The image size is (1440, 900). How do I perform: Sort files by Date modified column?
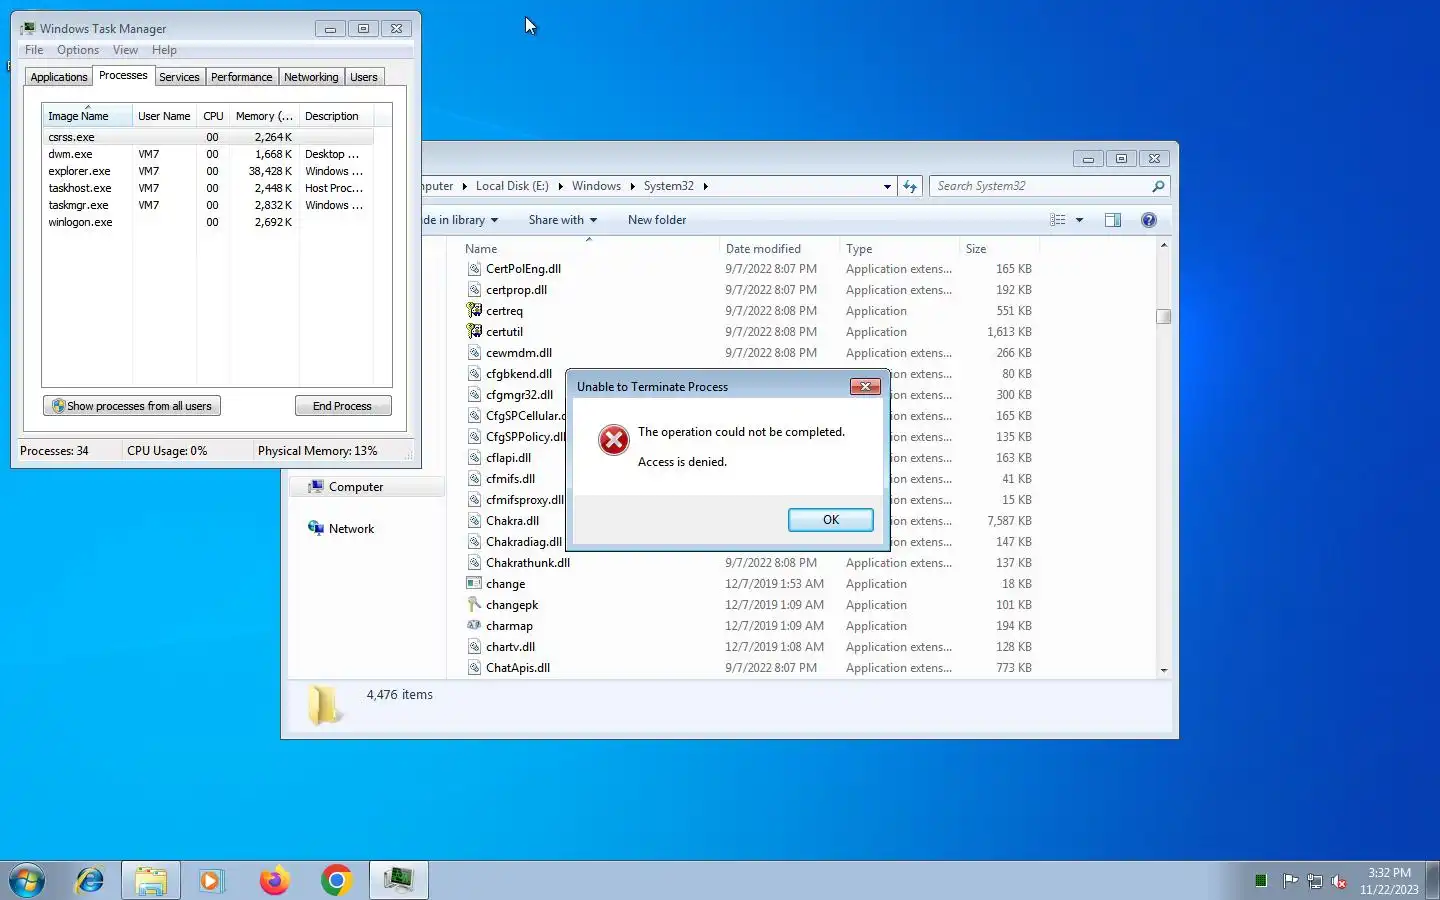(778, 249)
